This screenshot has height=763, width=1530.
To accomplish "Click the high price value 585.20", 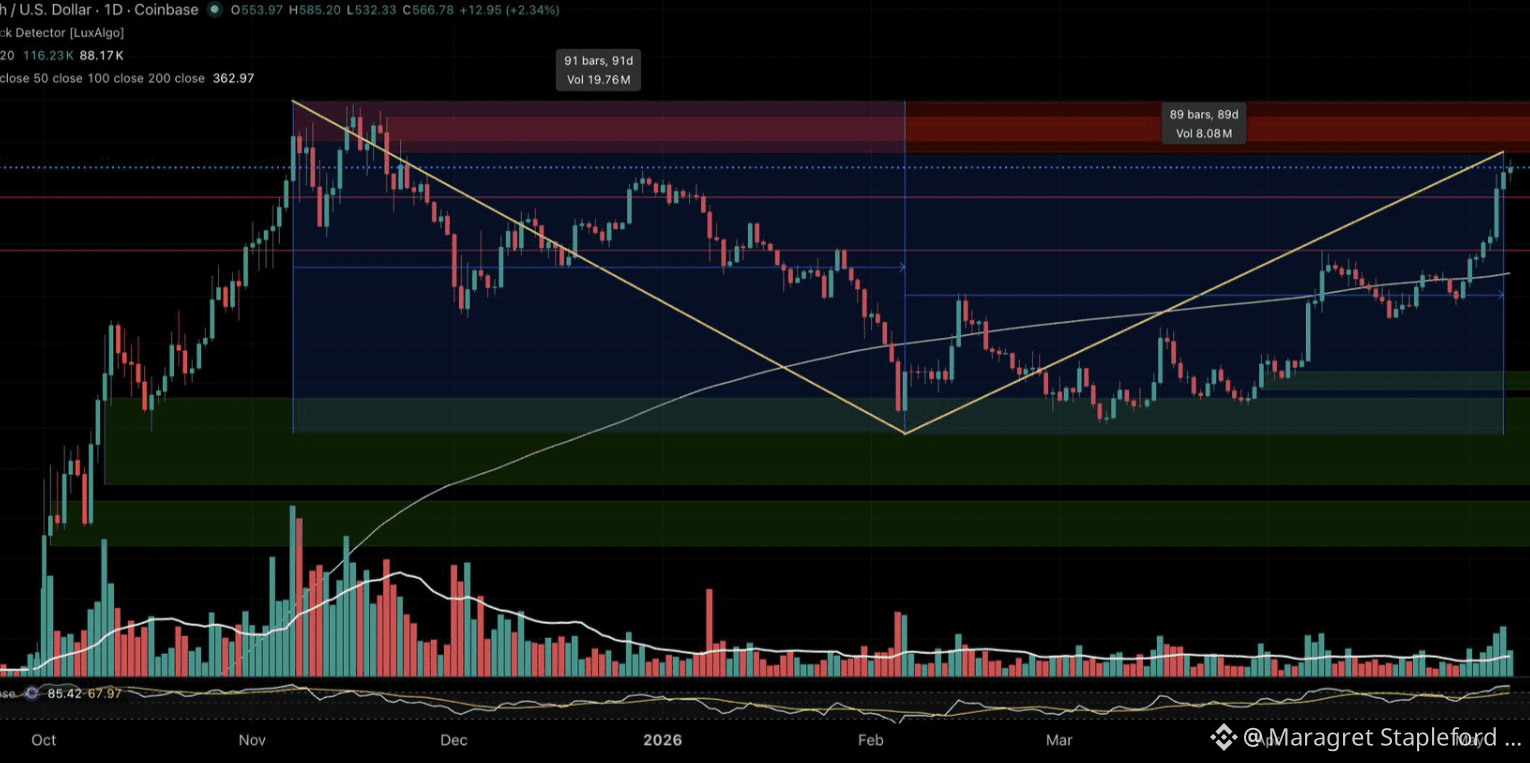I will point(320,10).
